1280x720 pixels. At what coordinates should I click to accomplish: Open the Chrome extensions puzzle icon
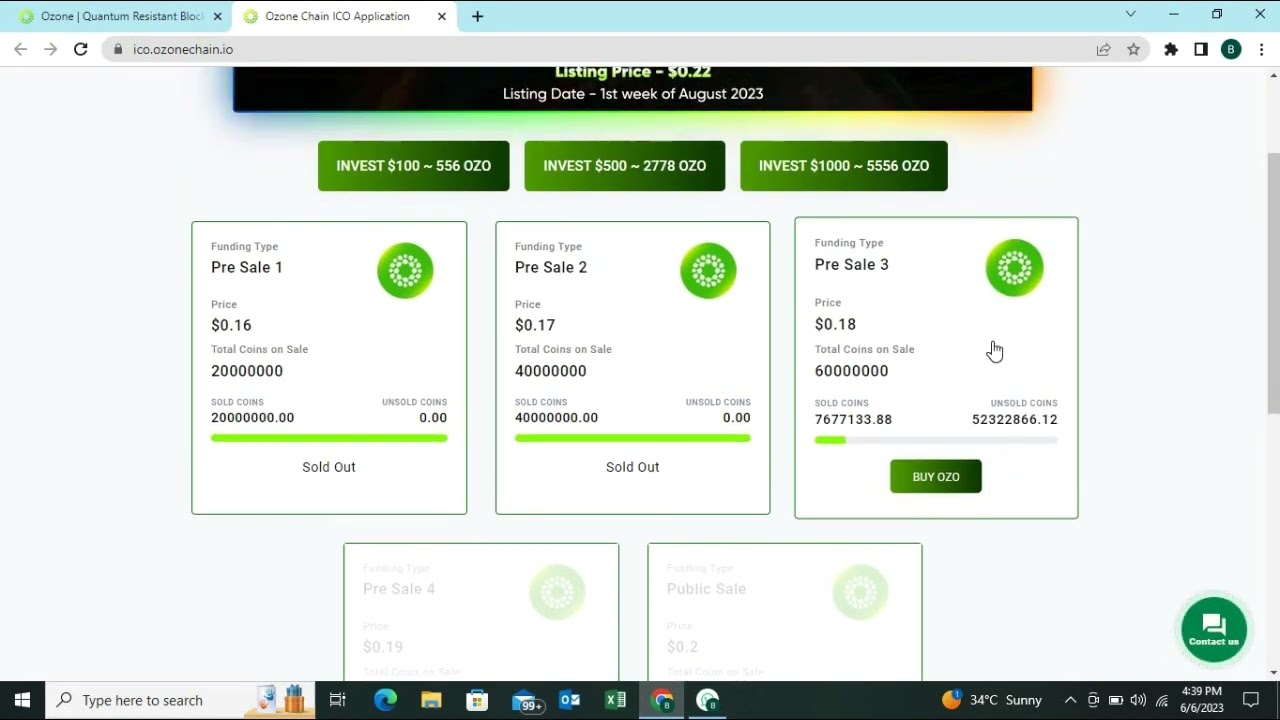click(1171, 49)
